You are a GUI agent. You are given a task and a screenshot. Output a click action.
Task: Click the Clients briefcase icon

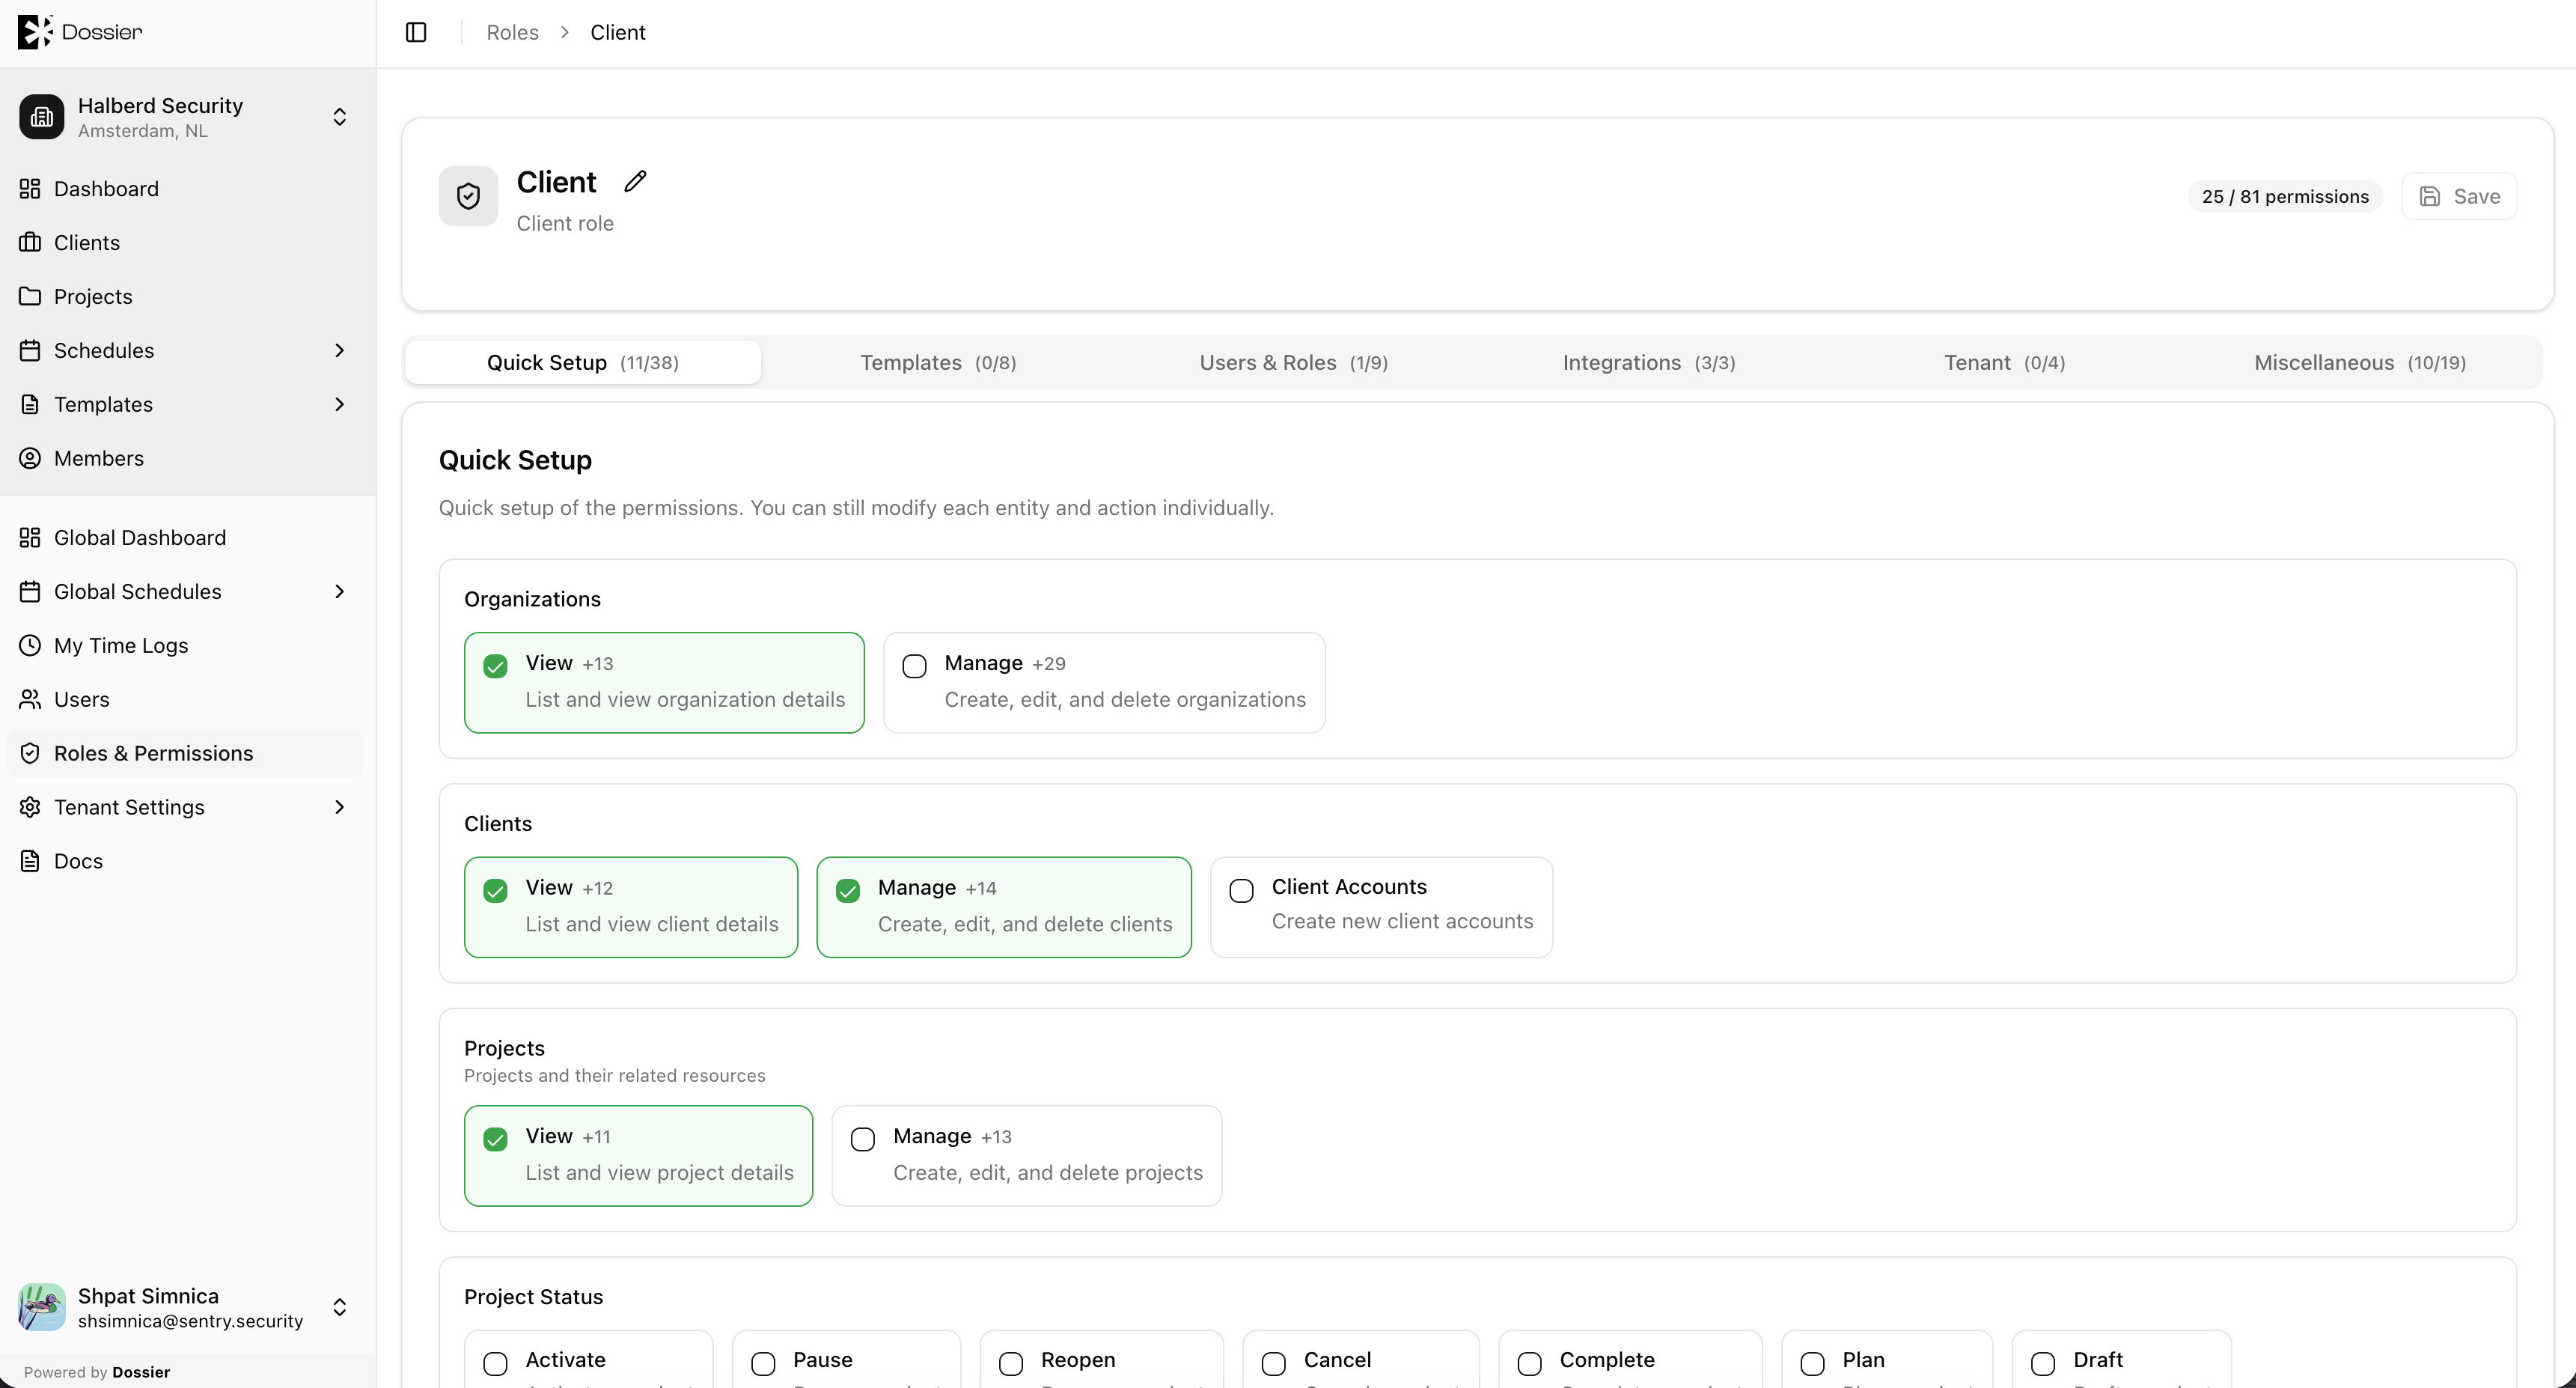(30, 243)
